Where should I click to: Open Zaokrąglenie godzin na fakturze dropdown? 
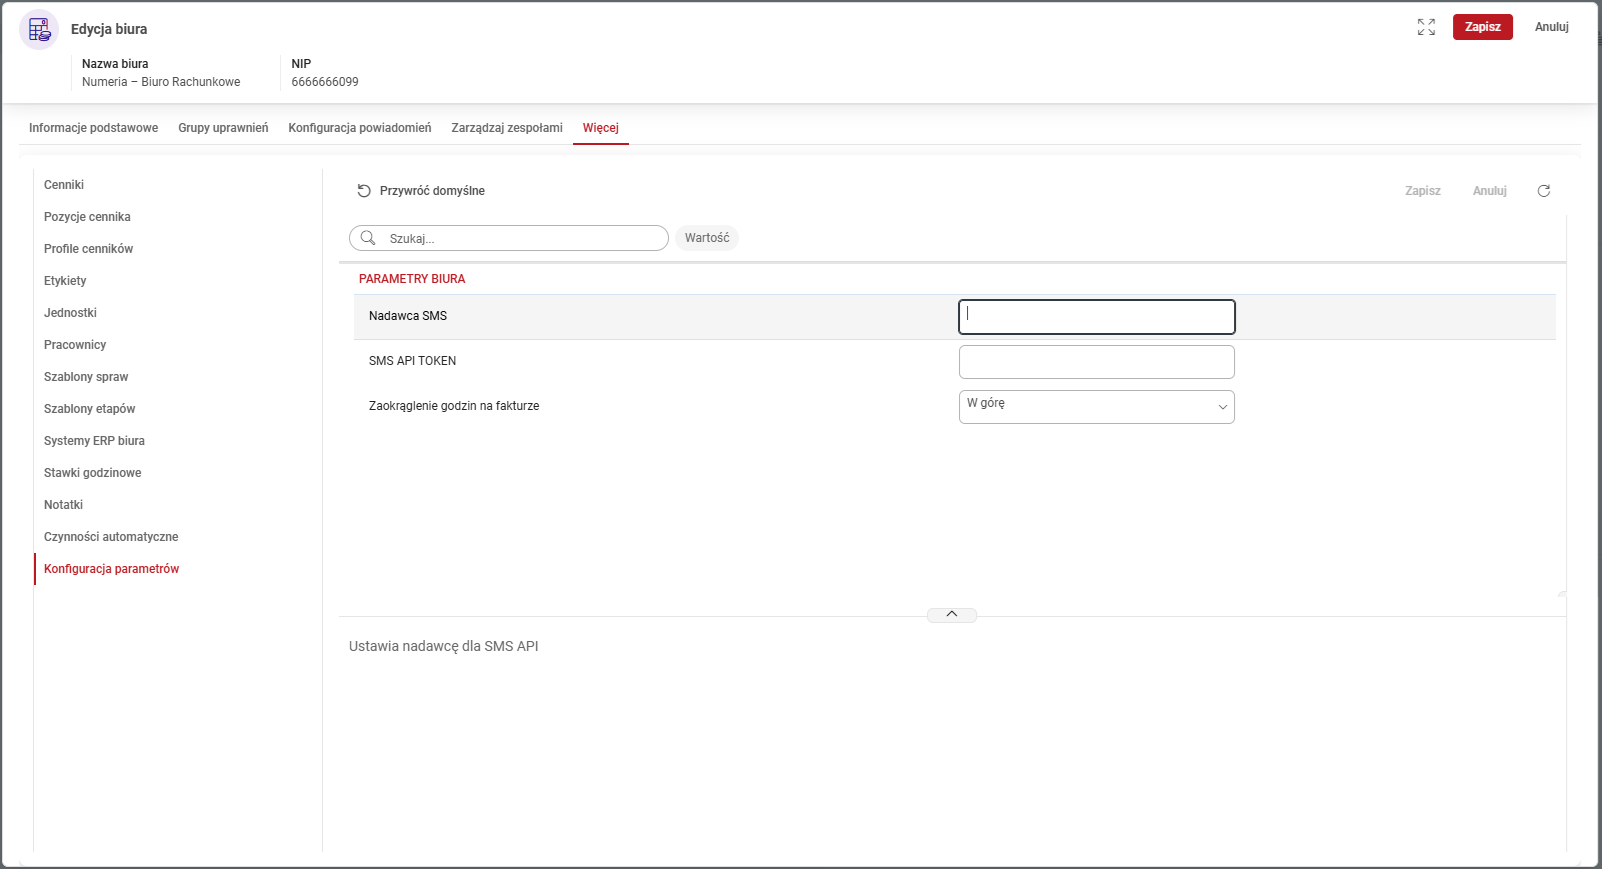1096,406
